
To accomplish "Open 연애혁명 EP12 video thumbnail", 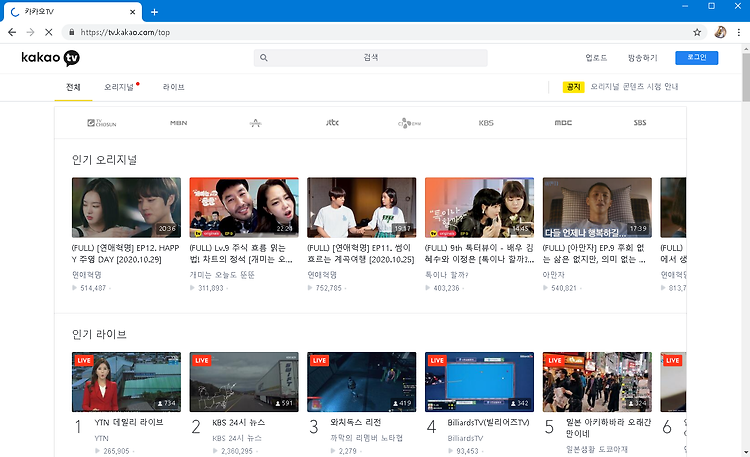I will [126, 208].
